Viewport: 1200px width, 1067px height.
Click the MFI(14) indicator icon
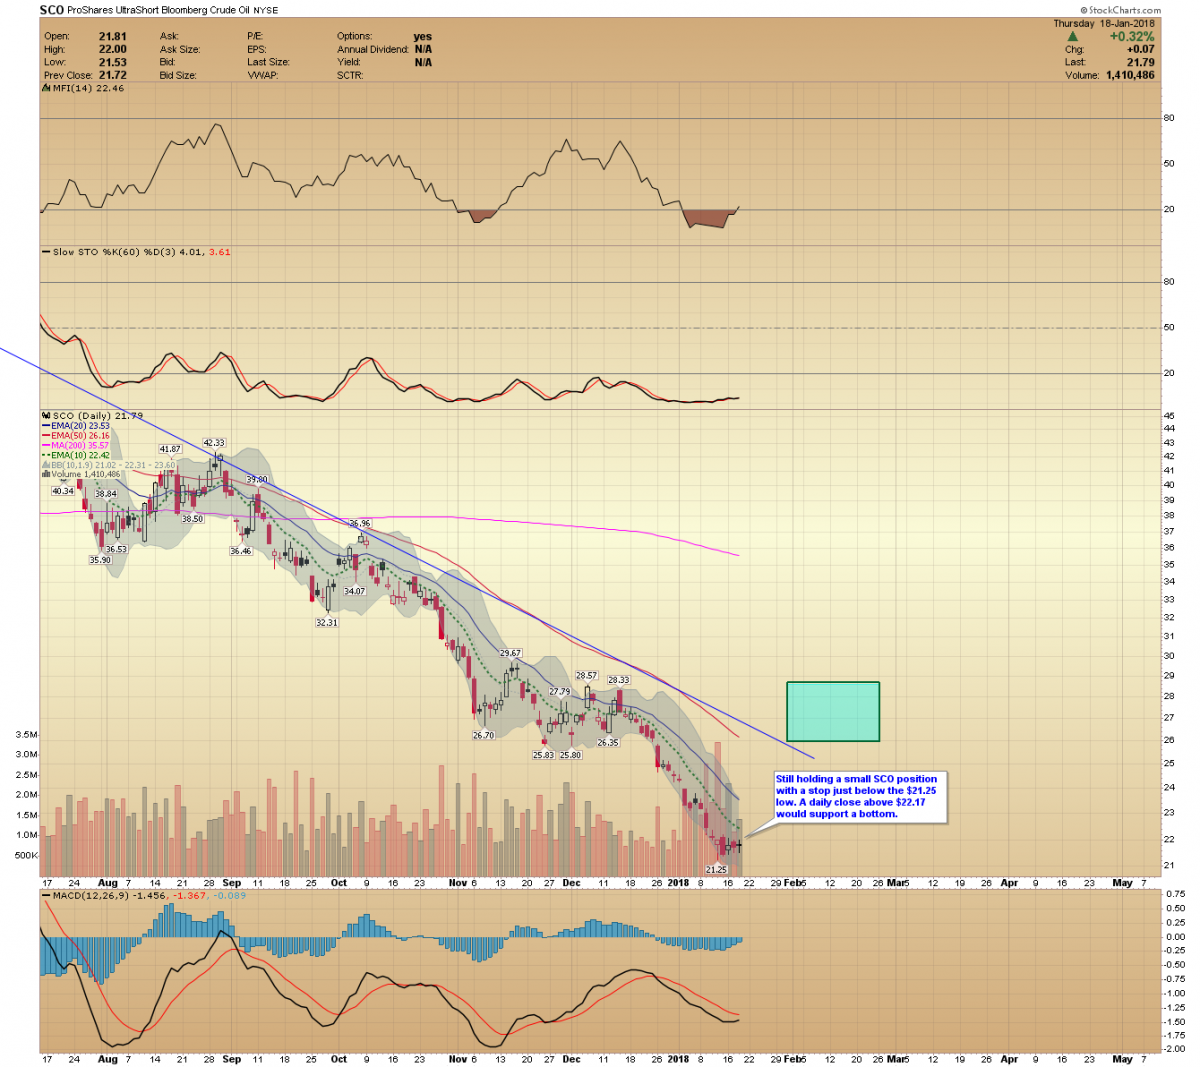point(46,88)
